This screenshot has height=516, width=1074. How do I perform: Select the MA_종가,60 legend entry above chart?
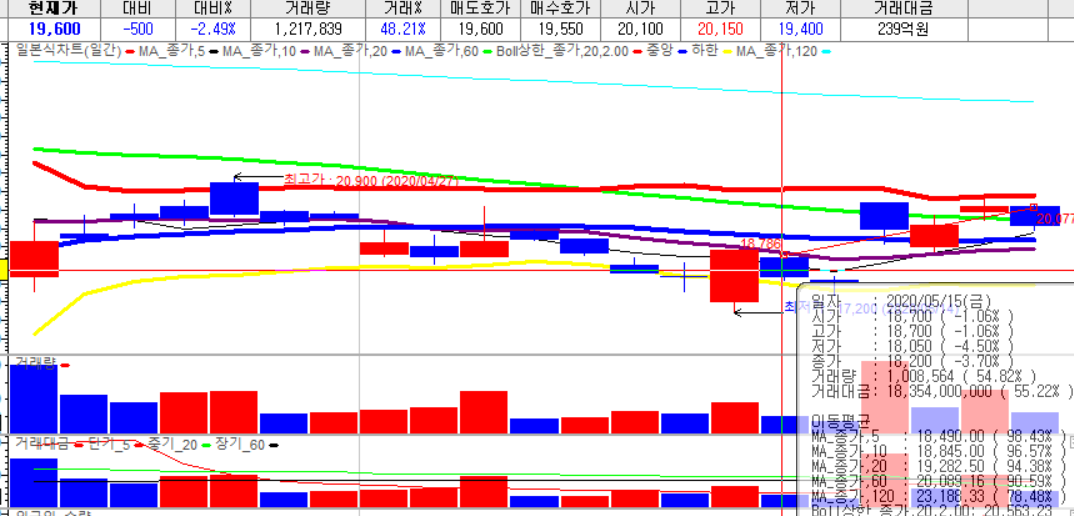click(x=440, y=51)
